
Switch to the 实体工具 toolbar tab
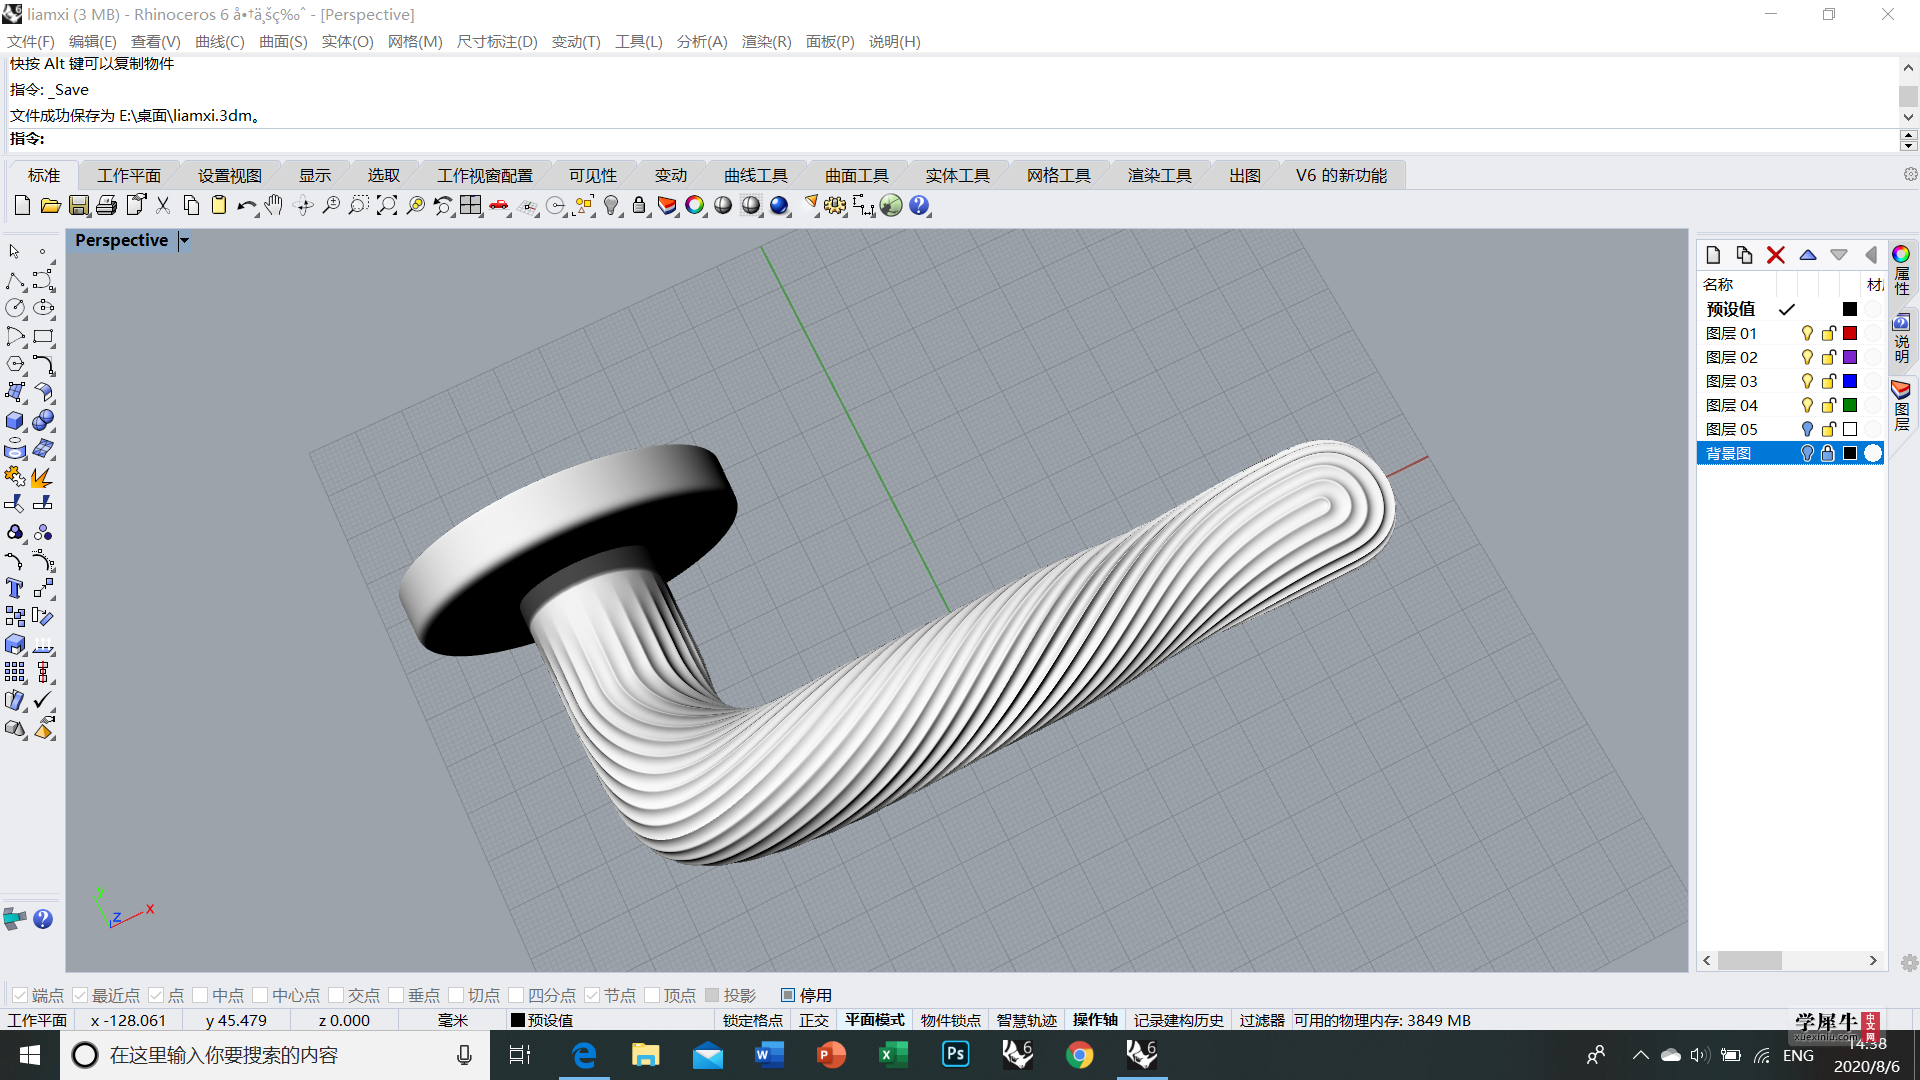(x=957, y=176)
